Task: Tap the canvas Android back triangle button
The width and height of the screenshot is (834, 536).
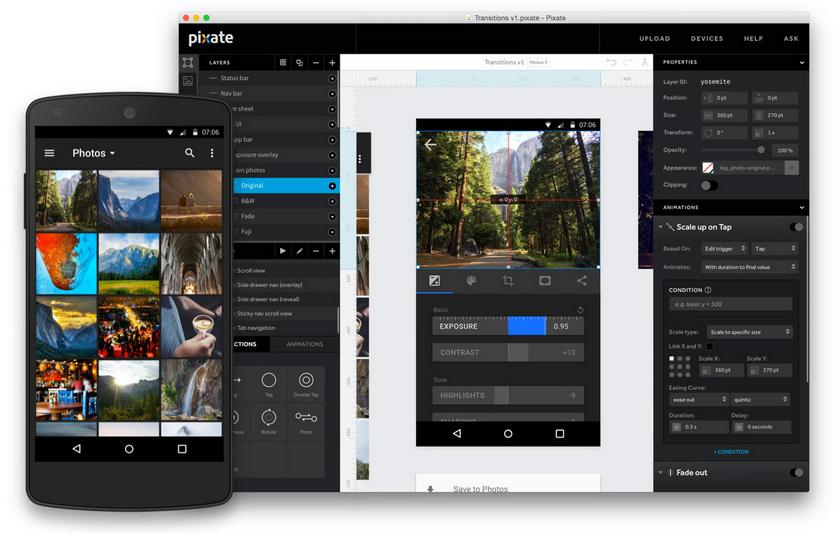Action: click(457, 434)
